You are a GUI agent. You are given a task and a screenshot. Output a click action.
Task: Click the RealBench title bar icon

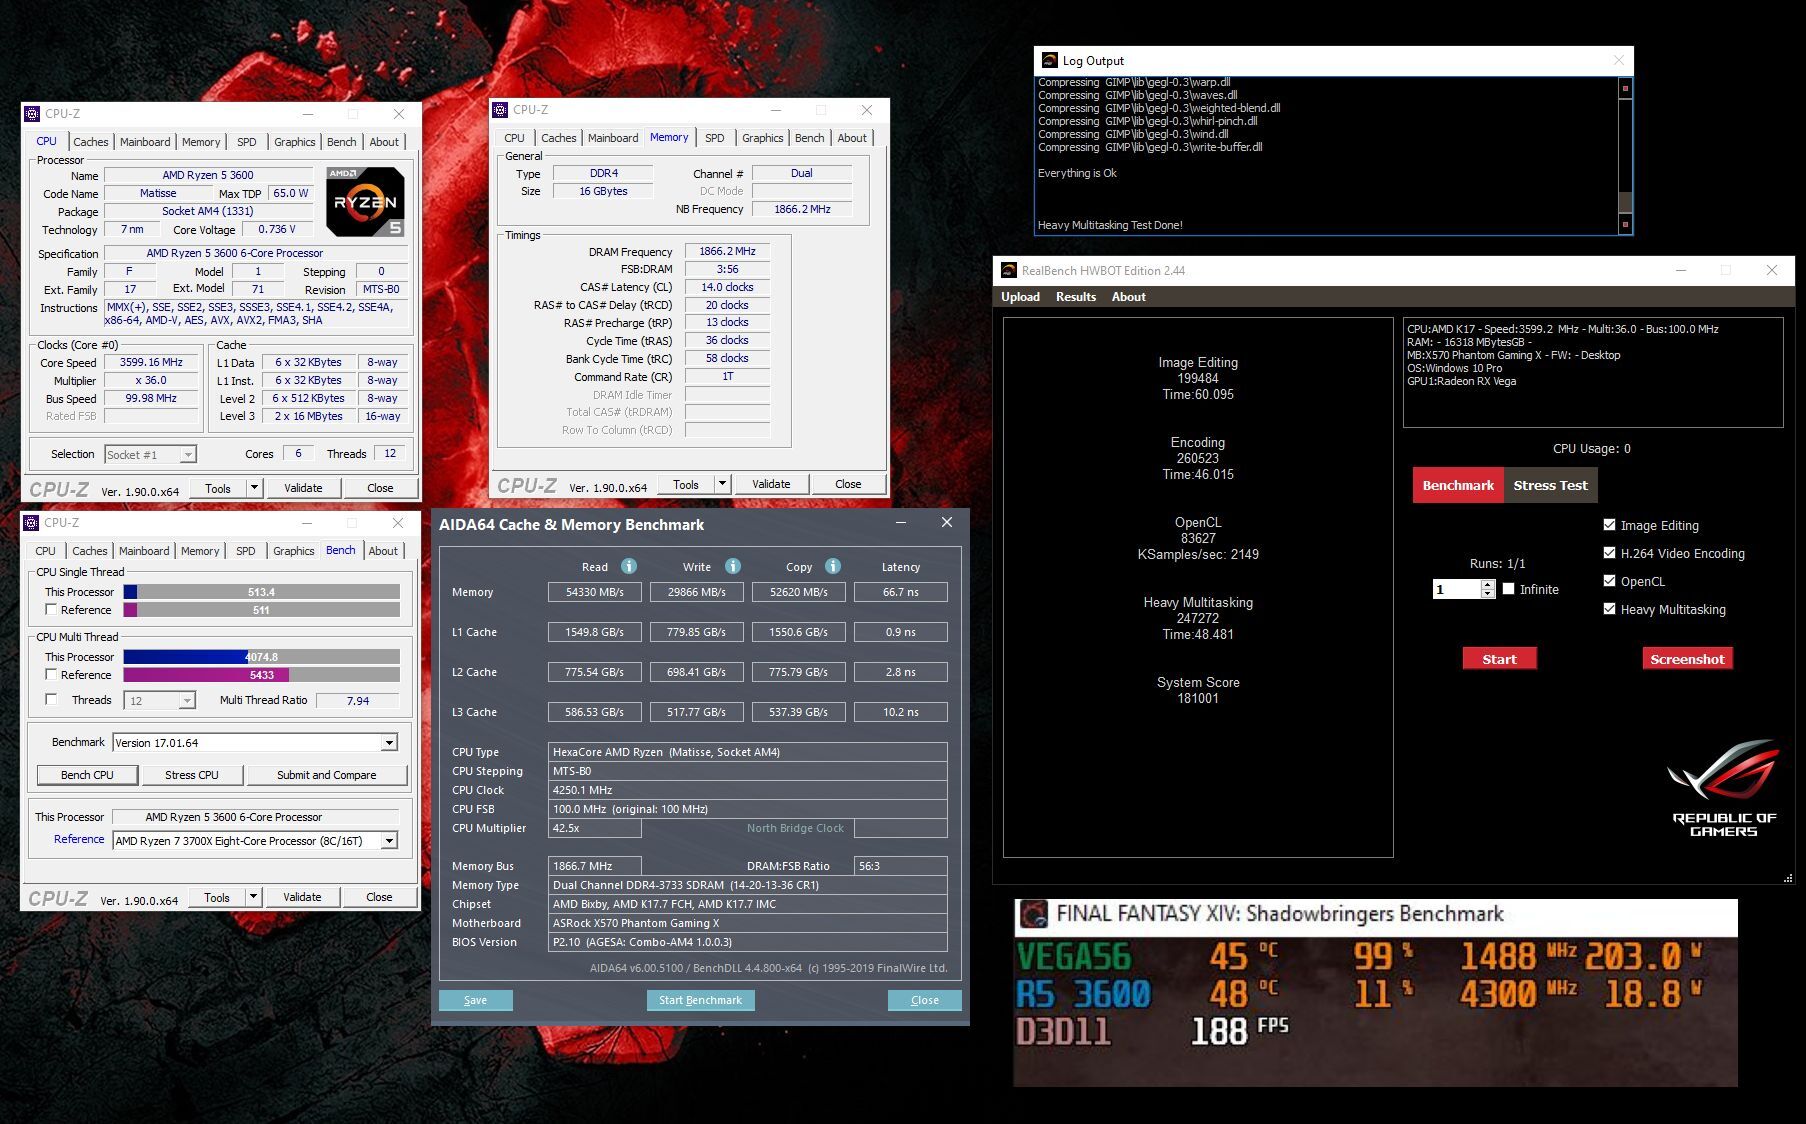point(1007,270)
